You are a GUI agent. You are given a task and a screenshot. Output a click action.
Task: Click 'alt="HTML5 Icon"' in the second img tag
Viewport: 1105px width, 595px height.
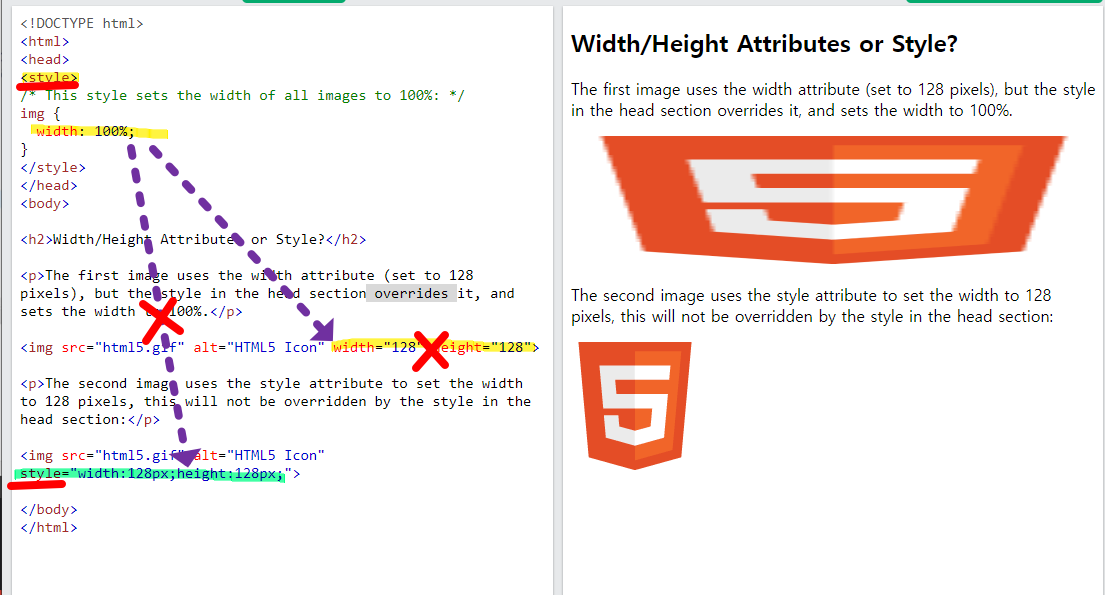[259, 455]
